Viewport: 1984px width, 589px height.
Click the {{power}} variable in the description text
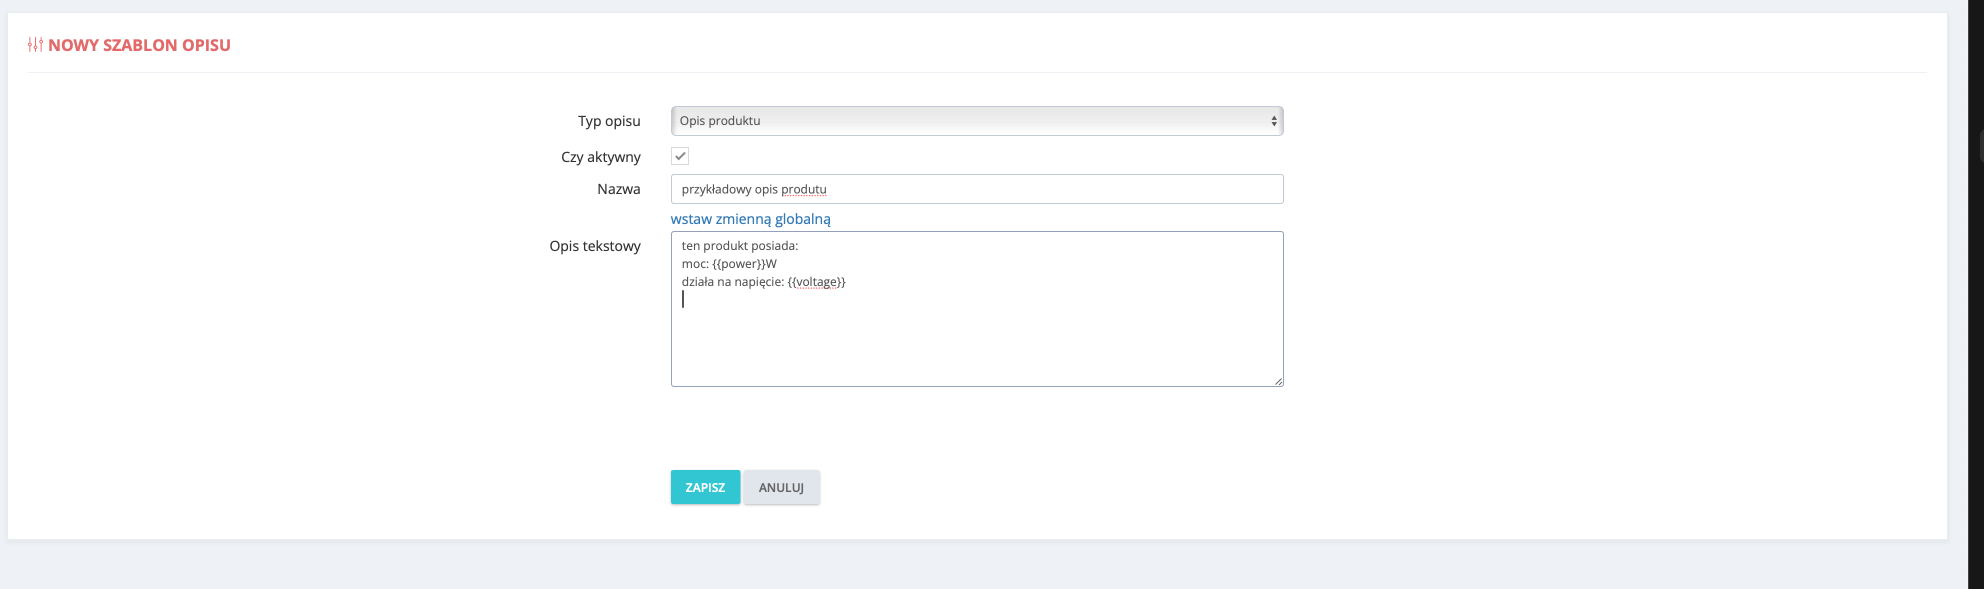click(739, 264)
